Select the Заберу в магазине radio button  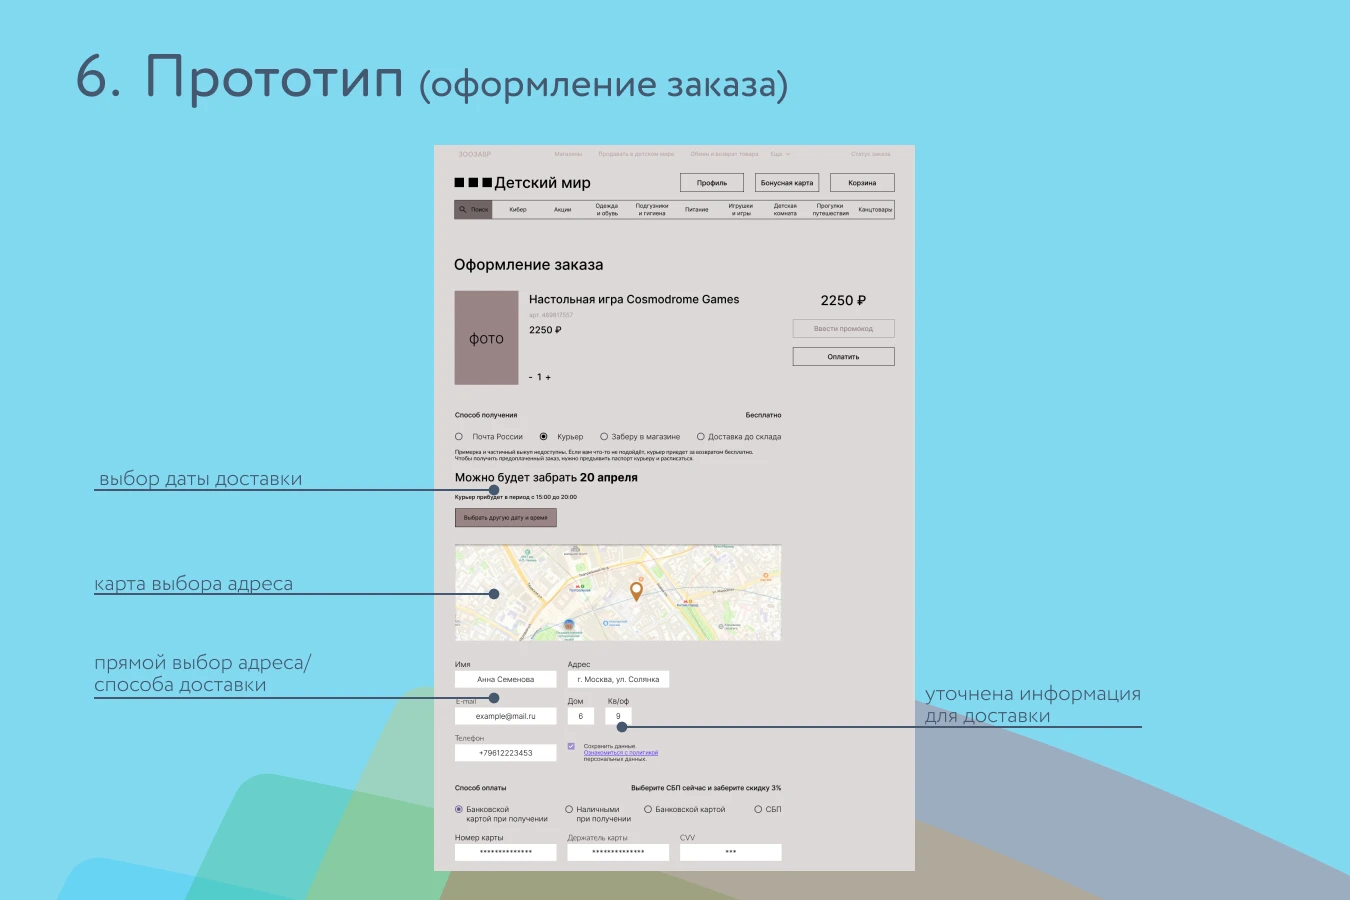coord(604,437)
